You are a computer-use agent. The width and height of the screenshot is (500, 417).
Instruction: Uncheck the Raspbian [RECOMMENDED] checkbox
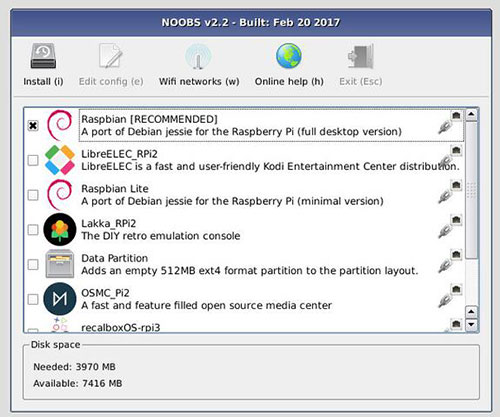33,126
